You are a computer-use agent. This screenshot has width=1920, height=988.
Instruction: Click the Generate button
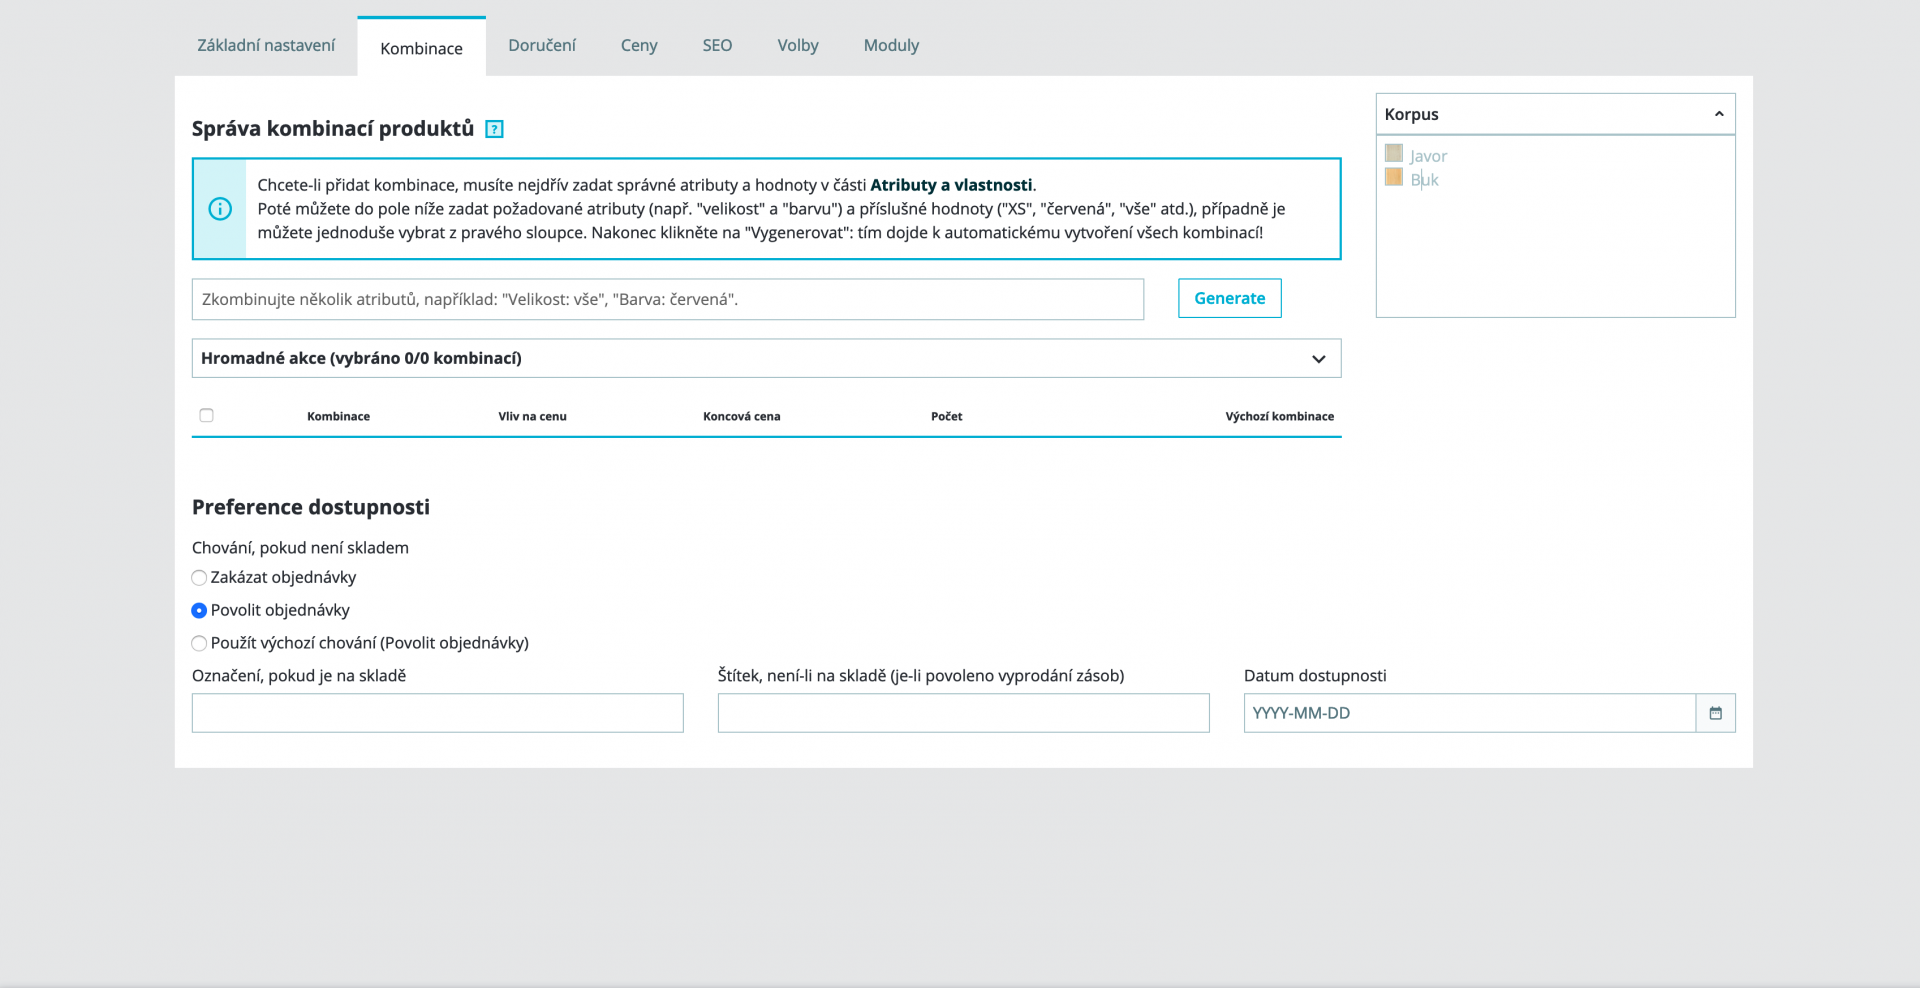[1230, 298]
